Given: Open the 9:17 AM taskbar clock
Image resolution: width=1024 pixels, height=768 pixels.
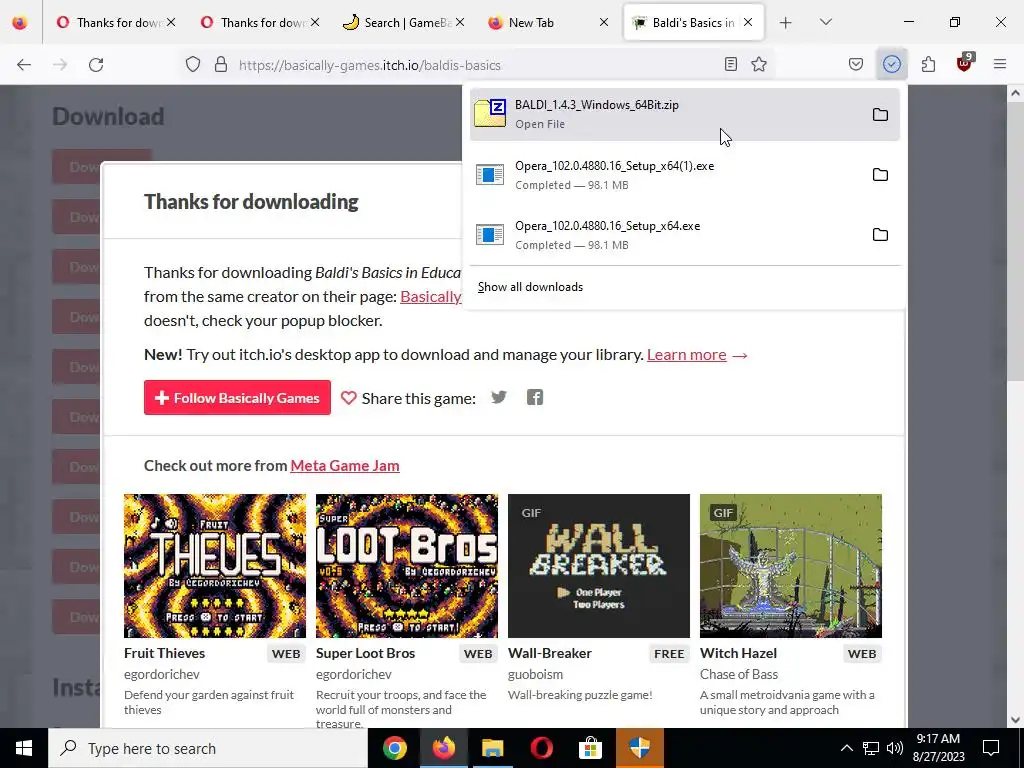Looking at the screenshot, I should click(938, 748).
